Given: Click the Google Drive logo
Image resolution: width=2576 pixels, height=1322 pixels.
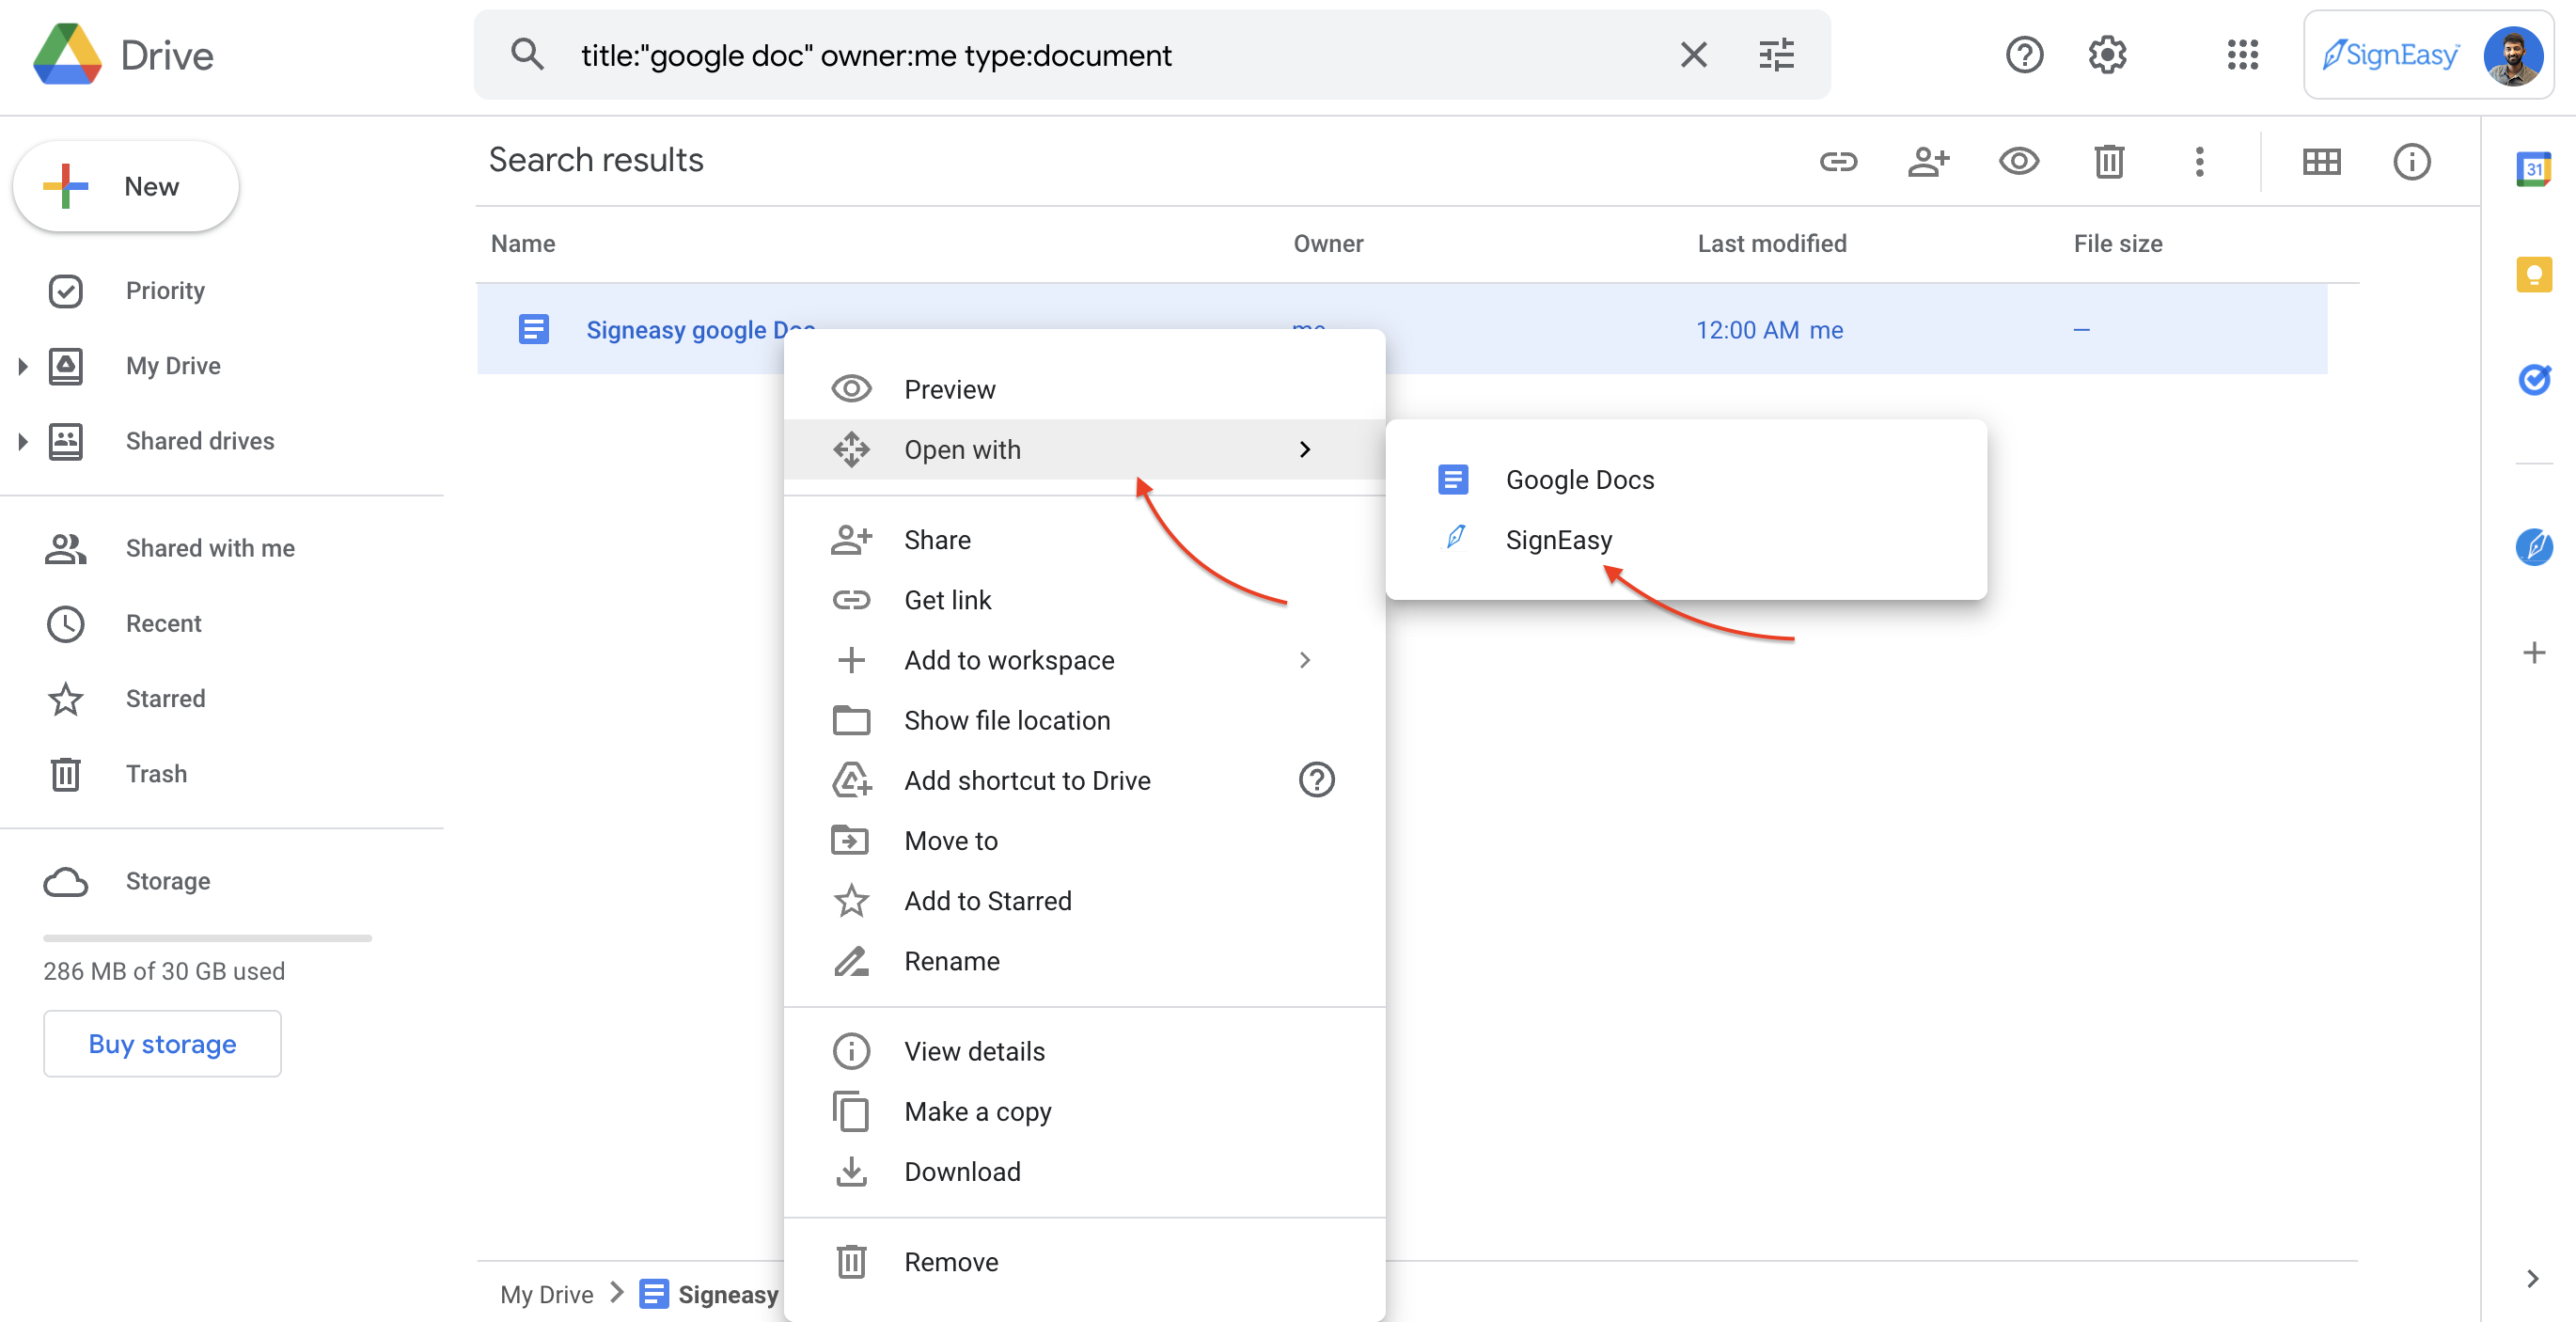Looking at the screenshot, I should 123,55.
